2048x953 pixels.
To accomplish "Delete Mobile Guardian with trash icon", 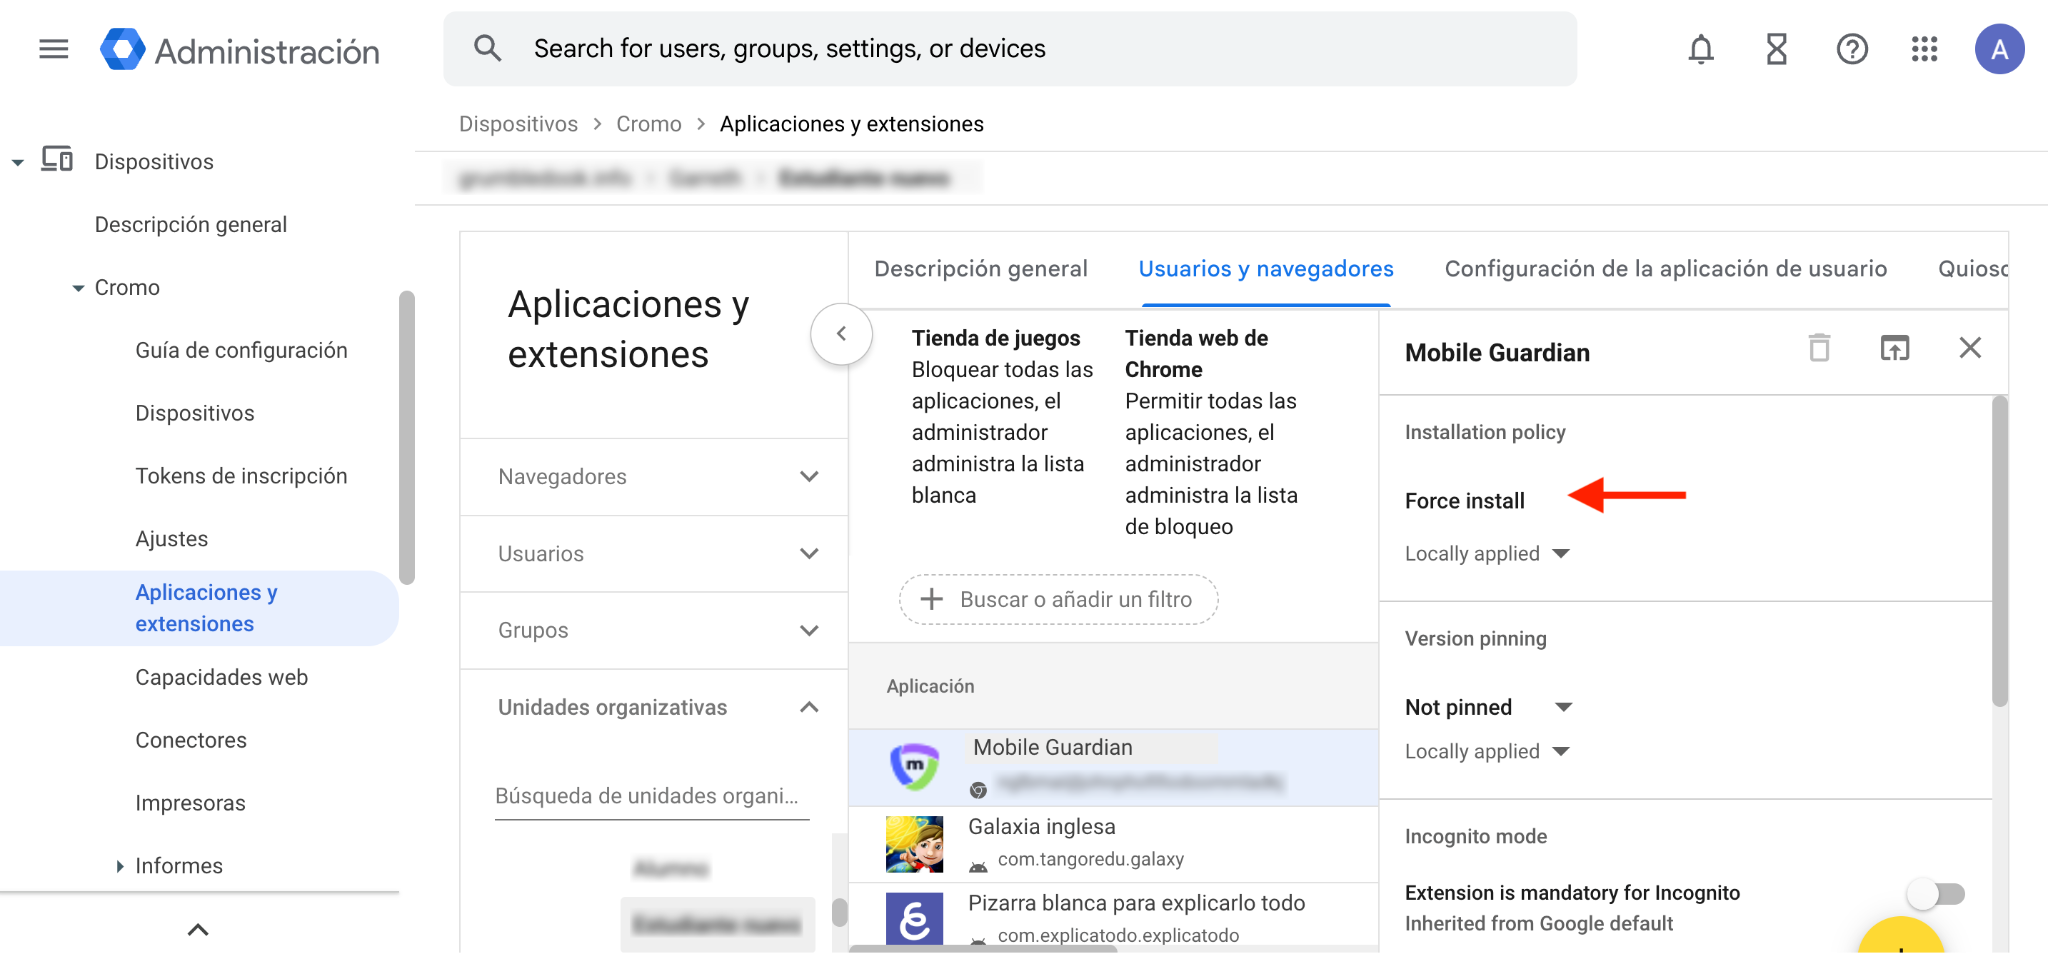I will coord(1819,348).
